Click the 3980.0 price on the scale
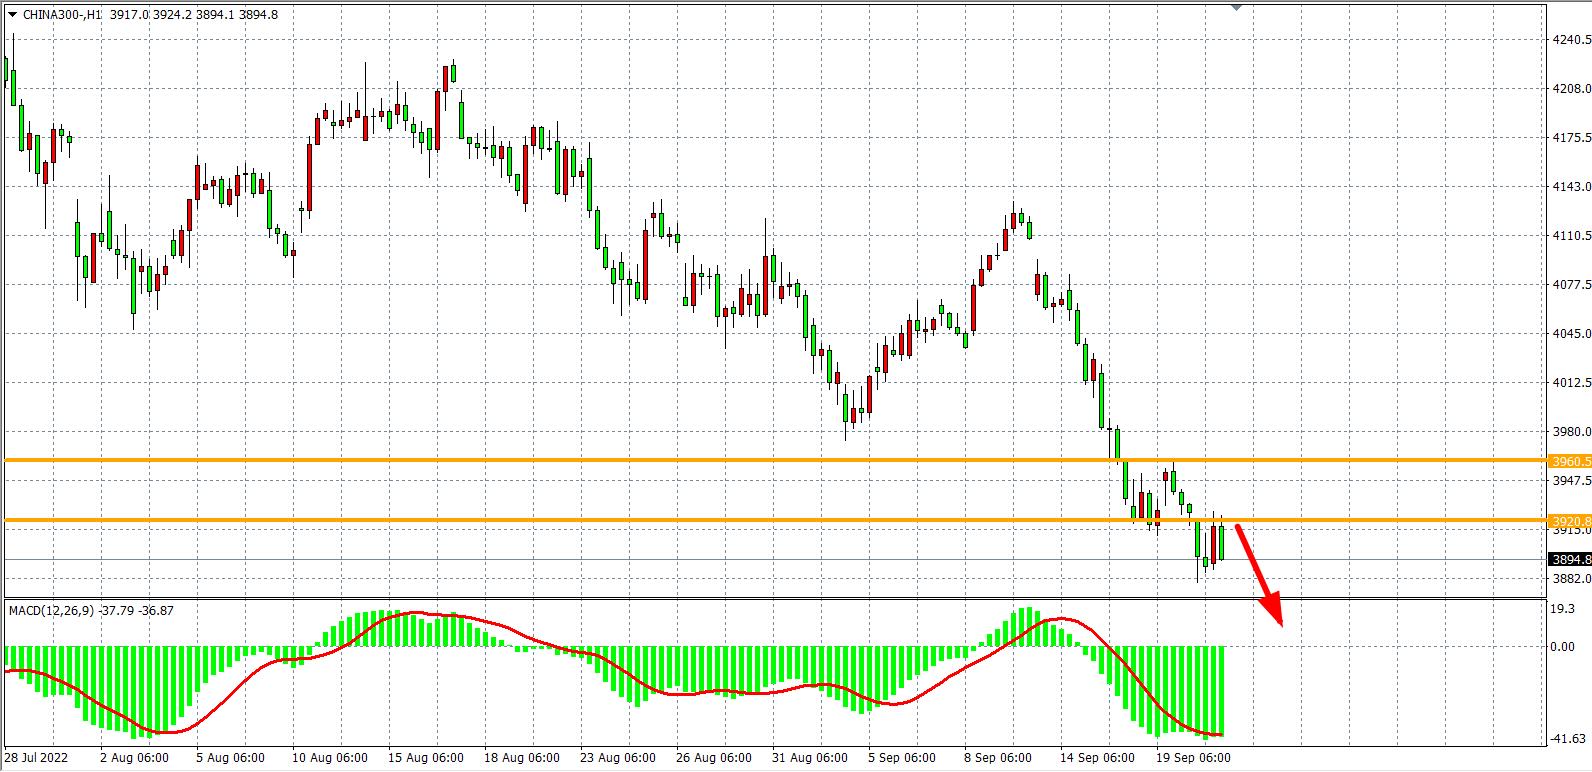The width and height of the screenshot is (1592, 772). pos(1570,432)
